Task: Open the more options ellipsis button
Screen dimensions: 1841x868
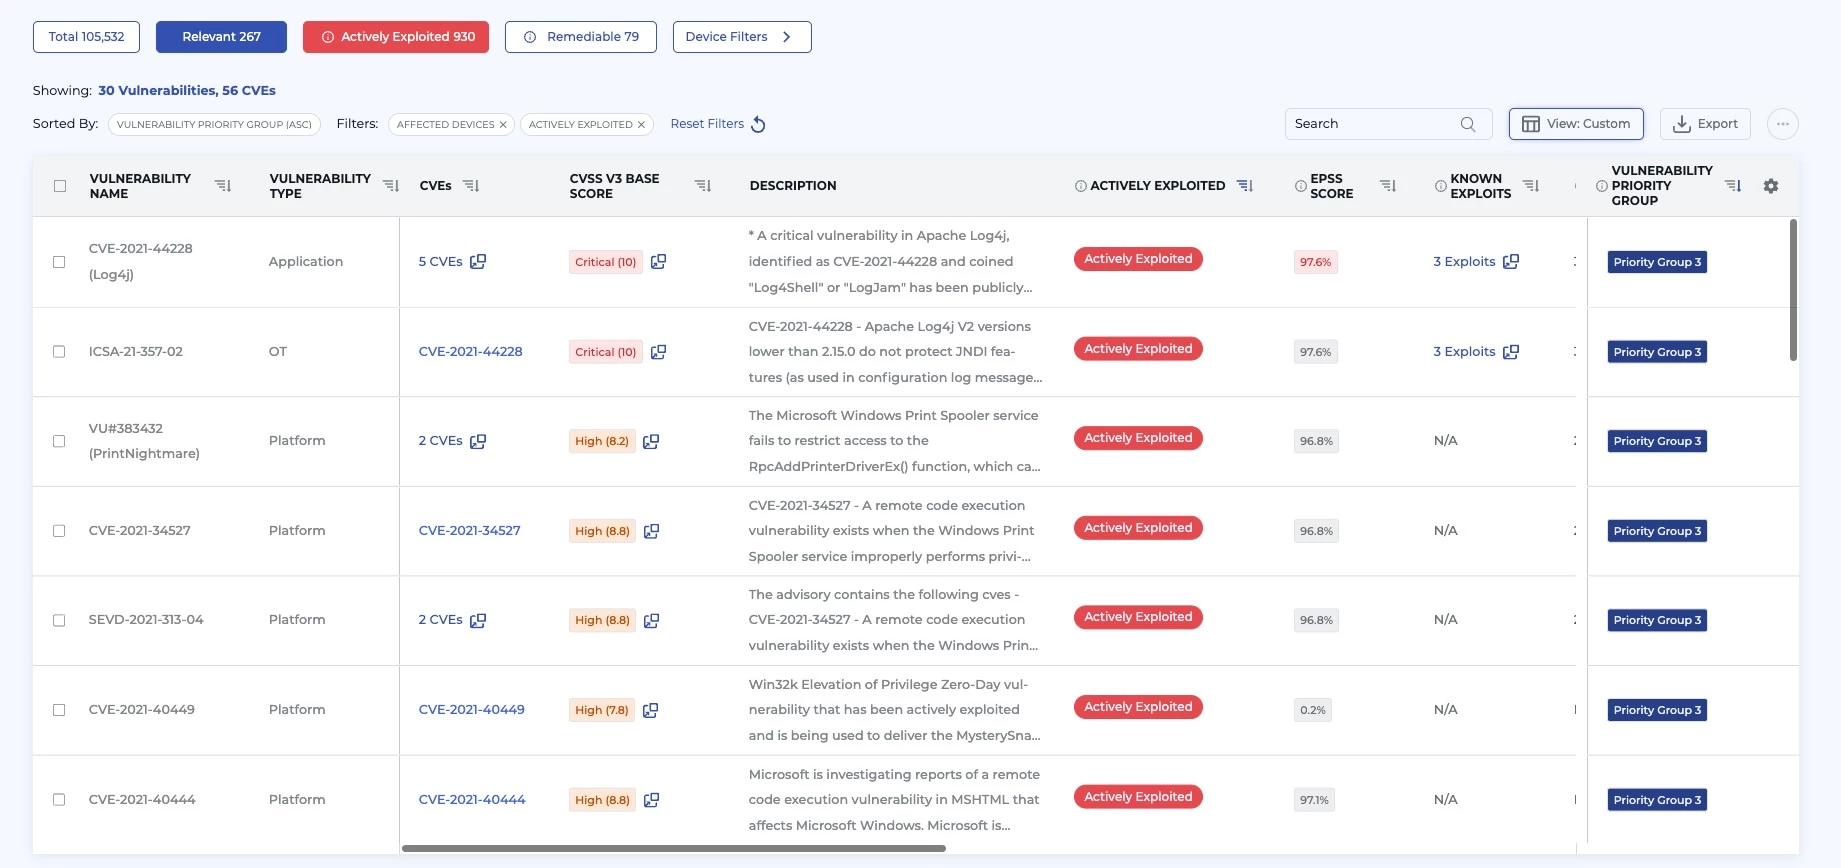Action: pos(1782,124)
